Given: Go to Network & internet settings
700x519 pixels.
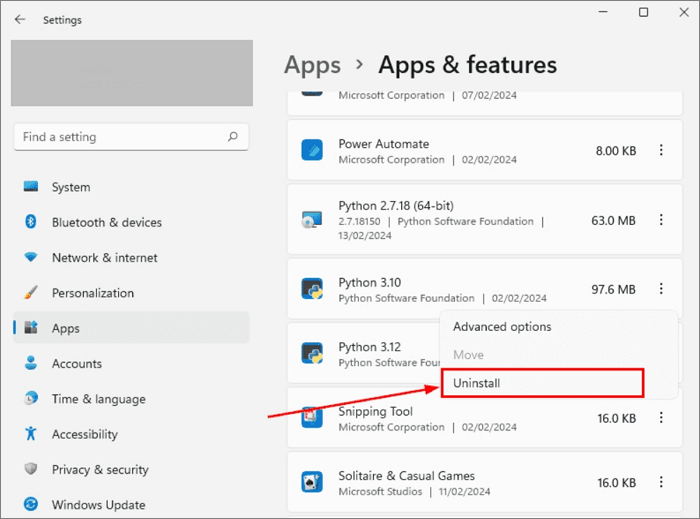Looking at the screenshot, I should coord(106,258).
